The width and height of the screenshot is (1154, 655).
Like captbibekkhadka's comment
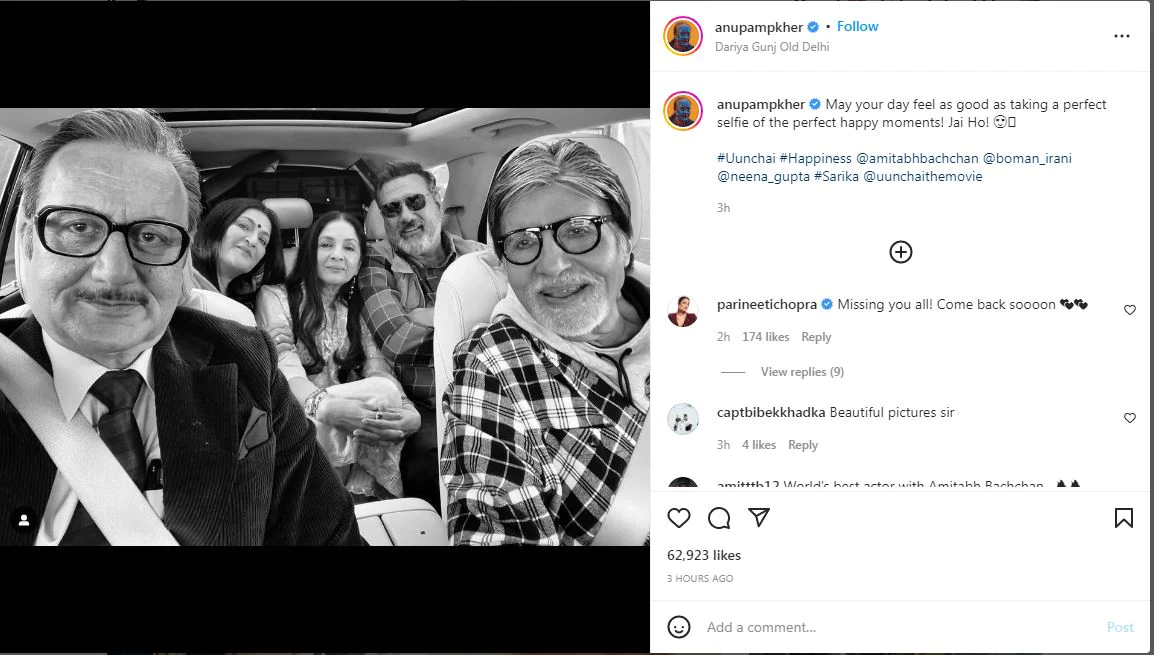1130,418
